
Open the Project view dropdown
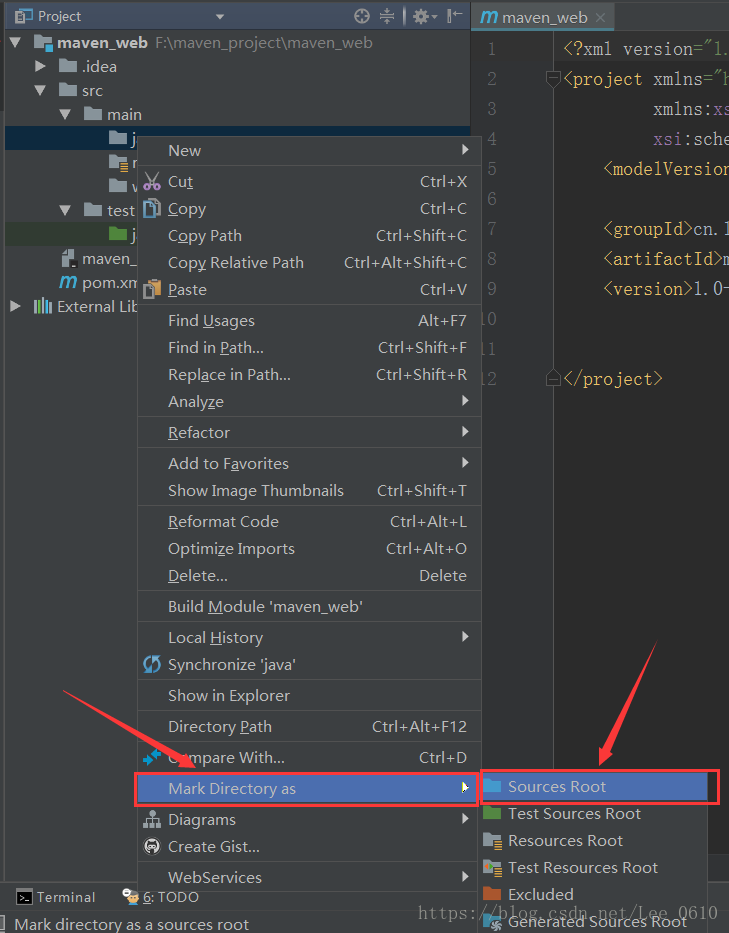pyautogui.click(x=220, y=17)
